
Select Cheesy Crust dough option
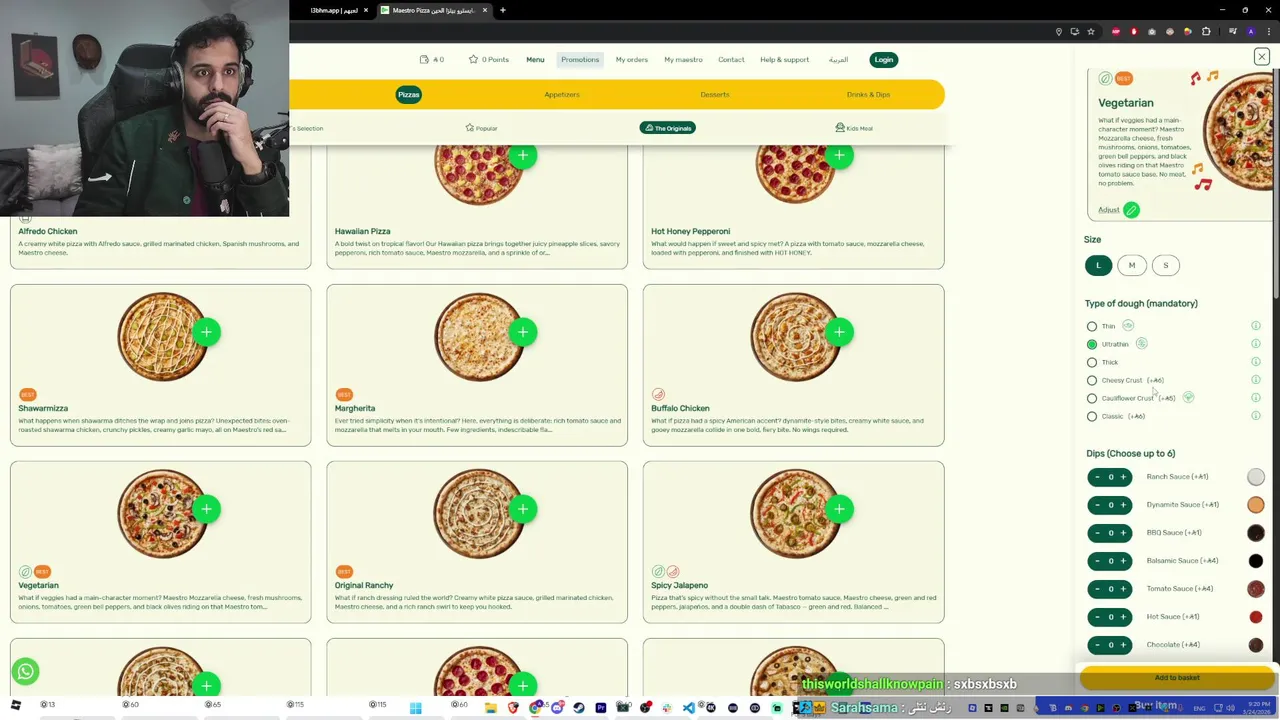tap(1092, 380)
